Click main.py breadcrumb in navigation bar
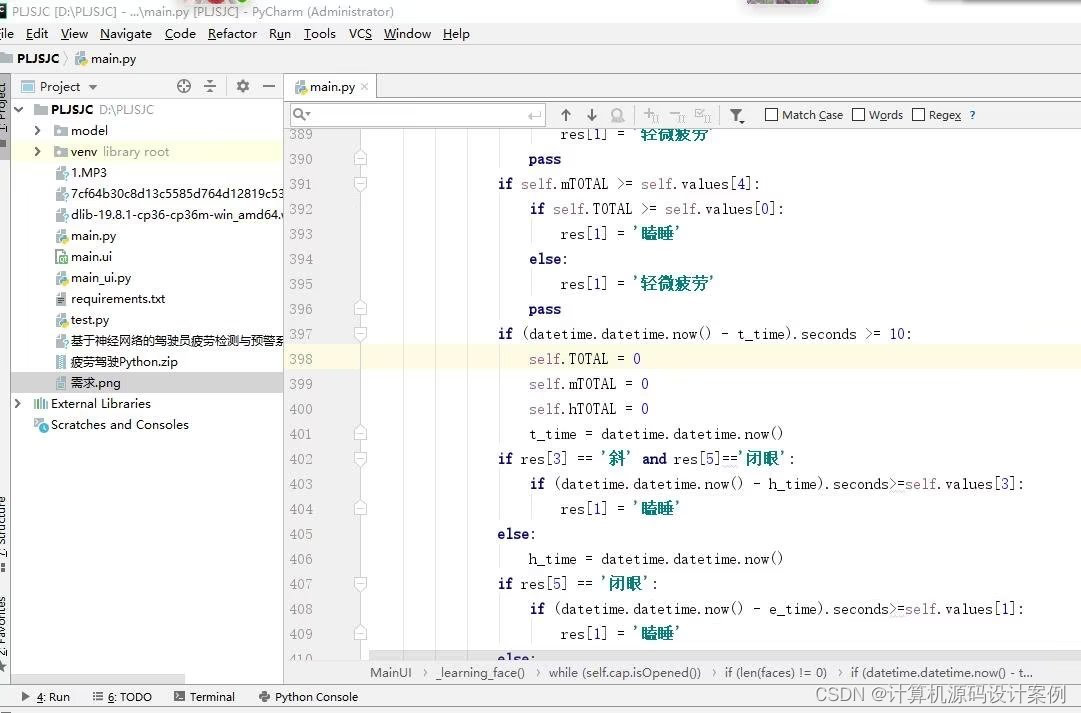Viewport: 1081px width, 713px height. pos(105,59)
